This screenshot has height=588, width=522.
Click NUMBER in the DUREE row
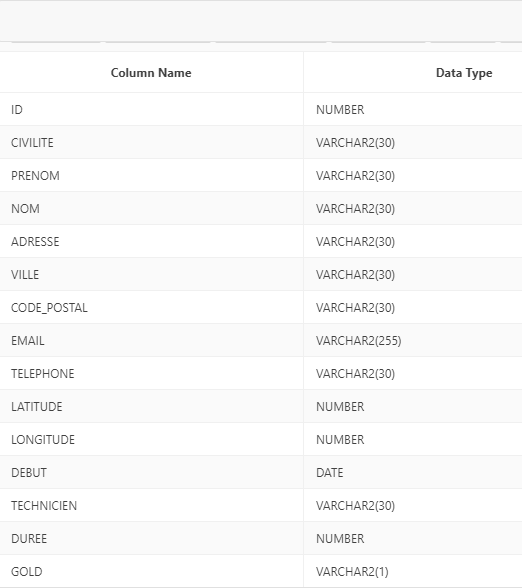[x=340, y=538]
